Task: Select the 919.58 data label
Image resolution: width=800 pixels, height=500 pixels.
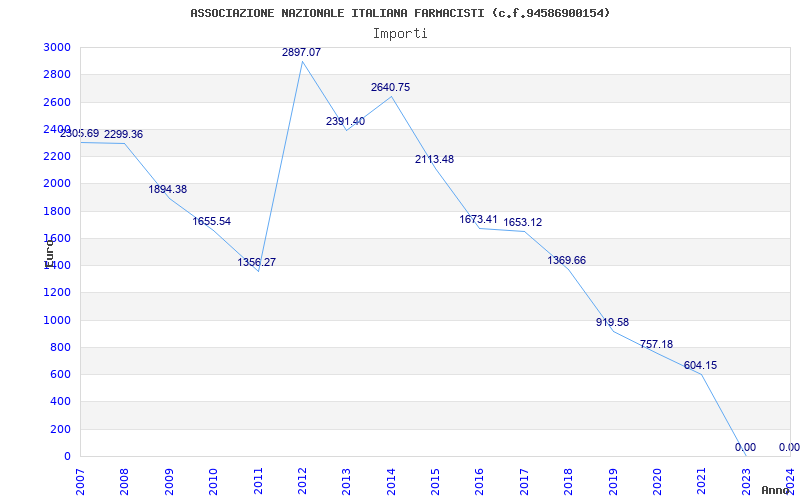Action: coord(612,322)
